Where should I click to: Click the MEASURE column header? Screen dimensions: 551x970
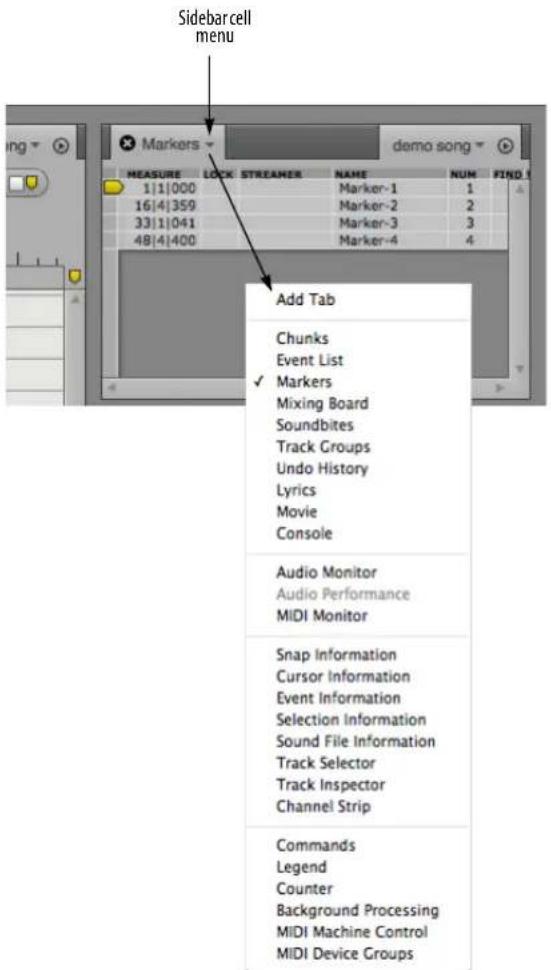[x=154, y=175]
